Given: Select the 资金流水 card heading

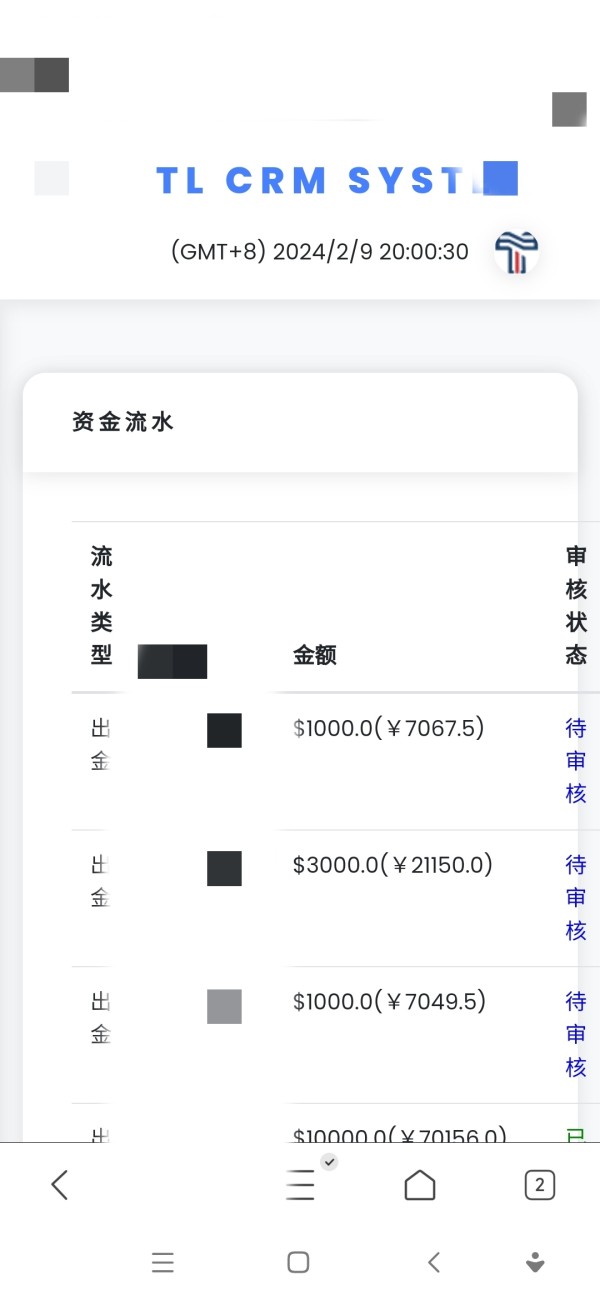Looking at the screenshot, I should tap(123, 422).
